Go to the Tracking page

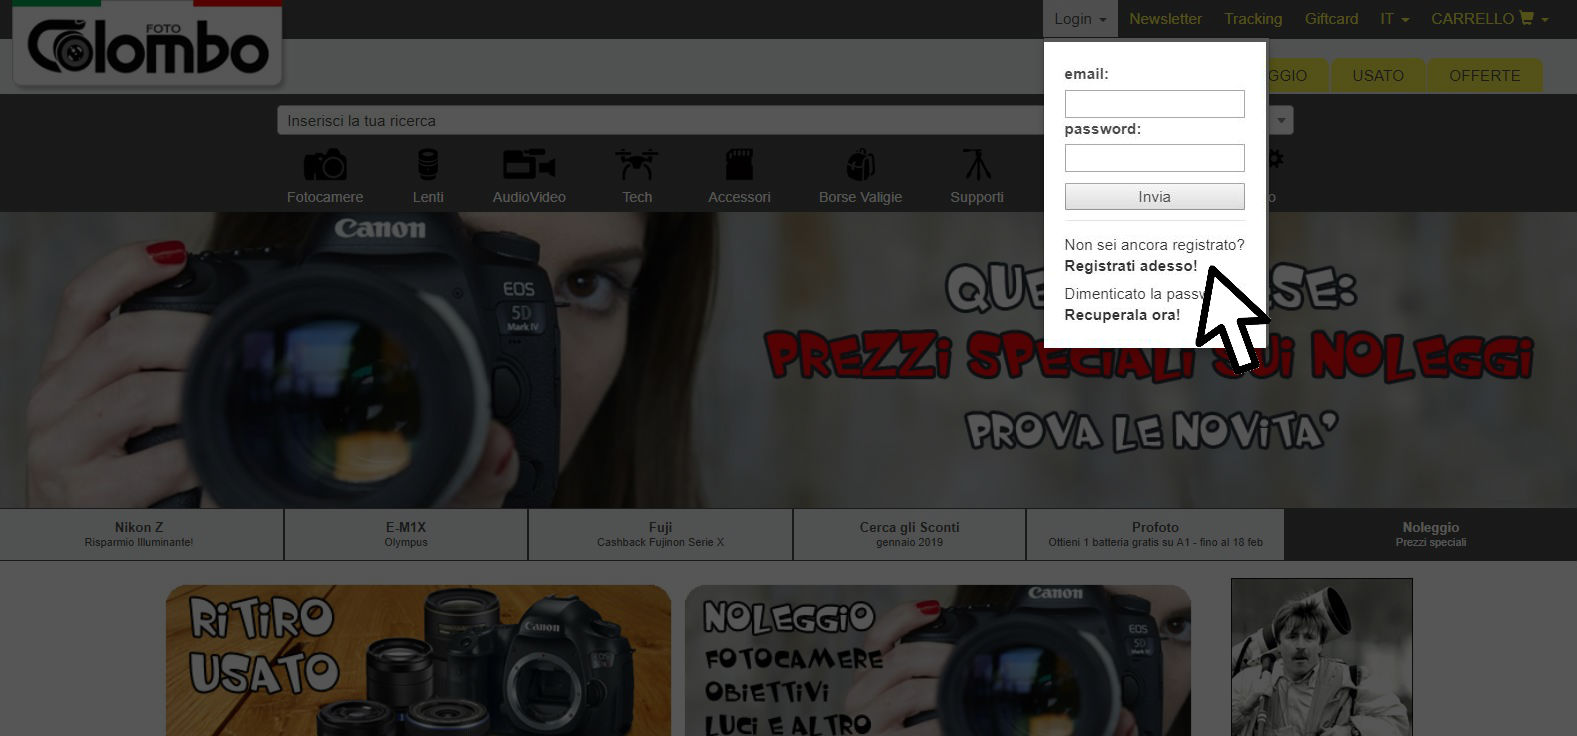tap(1253, 19)
